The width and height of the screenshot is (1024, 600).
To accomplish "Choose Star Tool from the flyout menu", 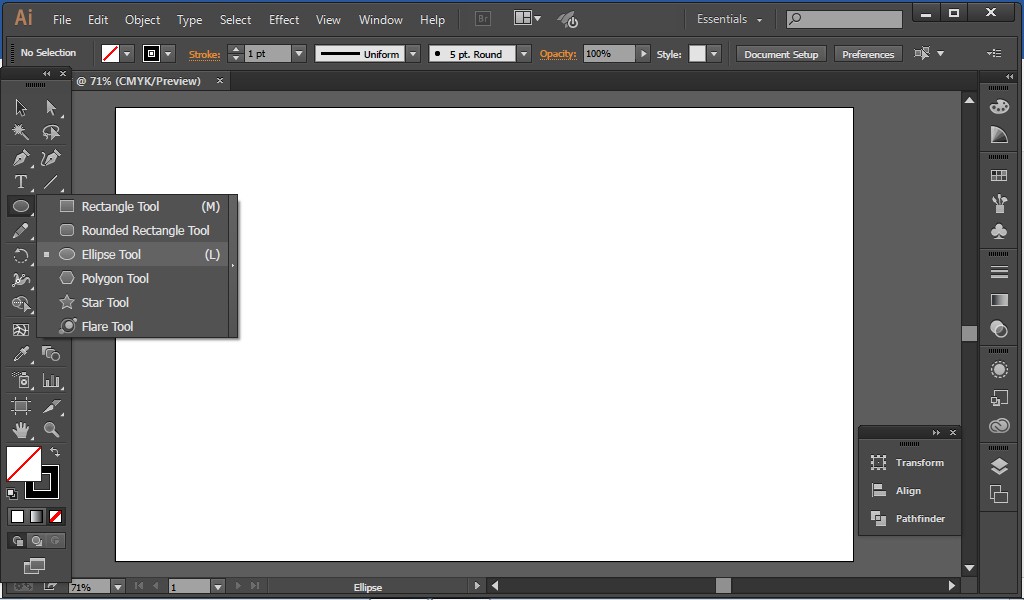I will [105, 302].
